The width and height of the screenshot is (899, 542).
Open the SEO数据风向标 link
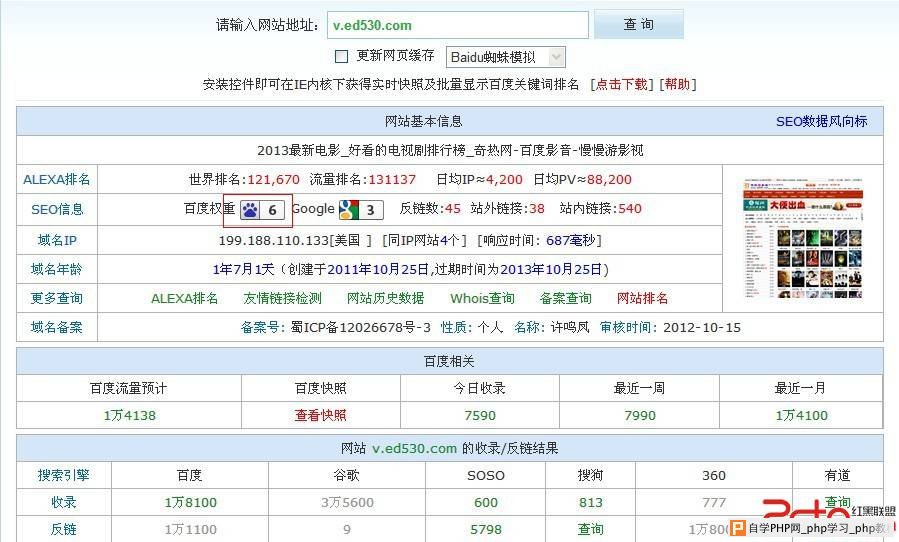[x=822, y=122]
